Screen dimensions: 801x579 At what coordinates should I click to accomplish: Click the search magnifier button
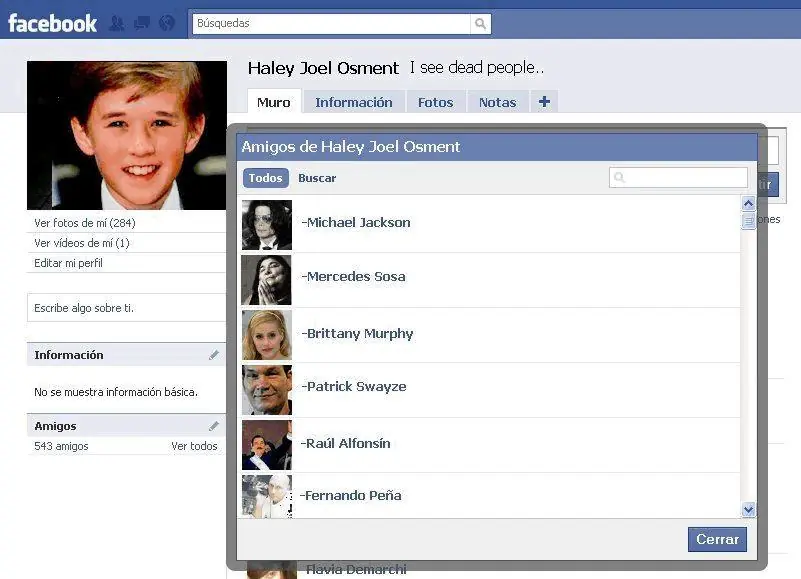tap(480, 24)
